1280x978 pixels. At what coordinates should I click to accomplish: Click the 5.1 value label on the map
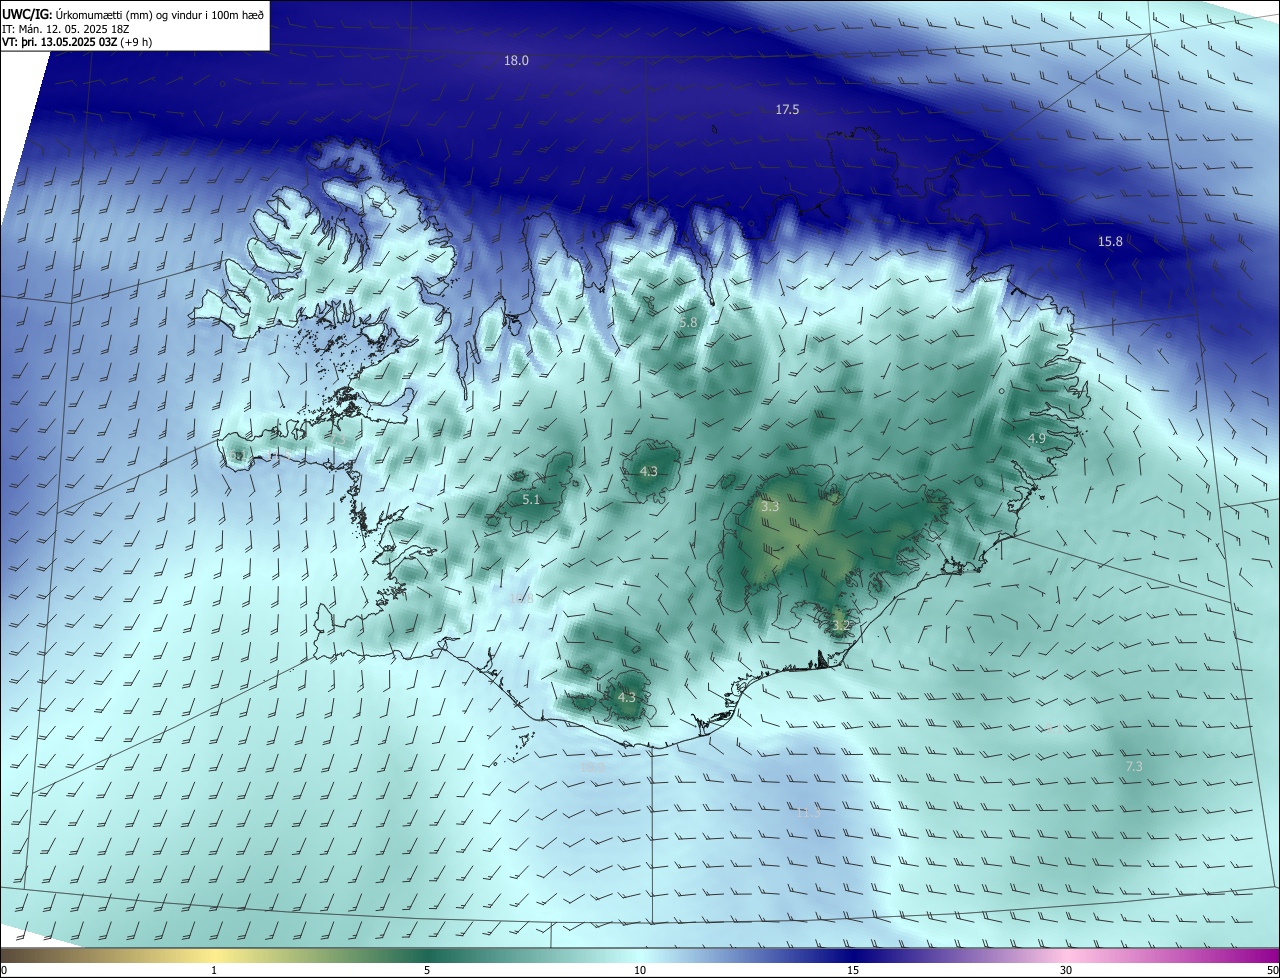(x=531, y=500)
